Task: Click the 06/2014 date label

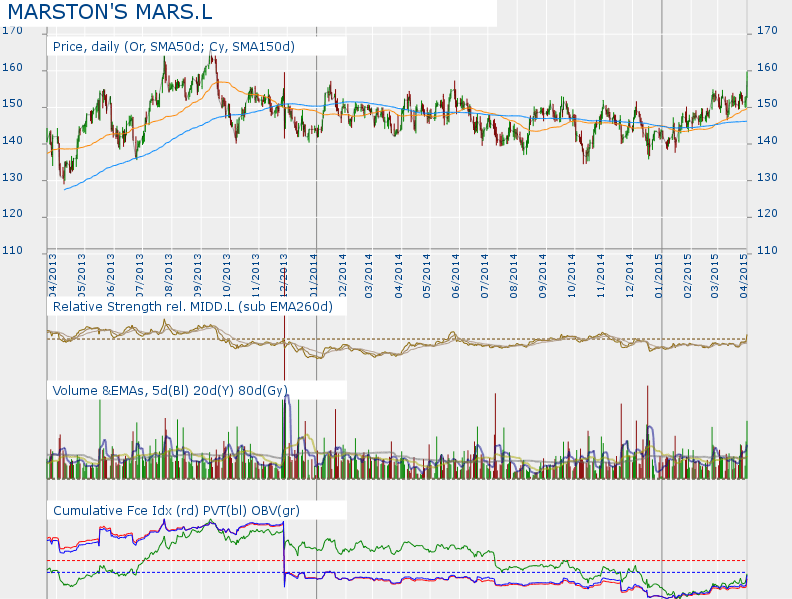Action: click(x=456, y=276)
